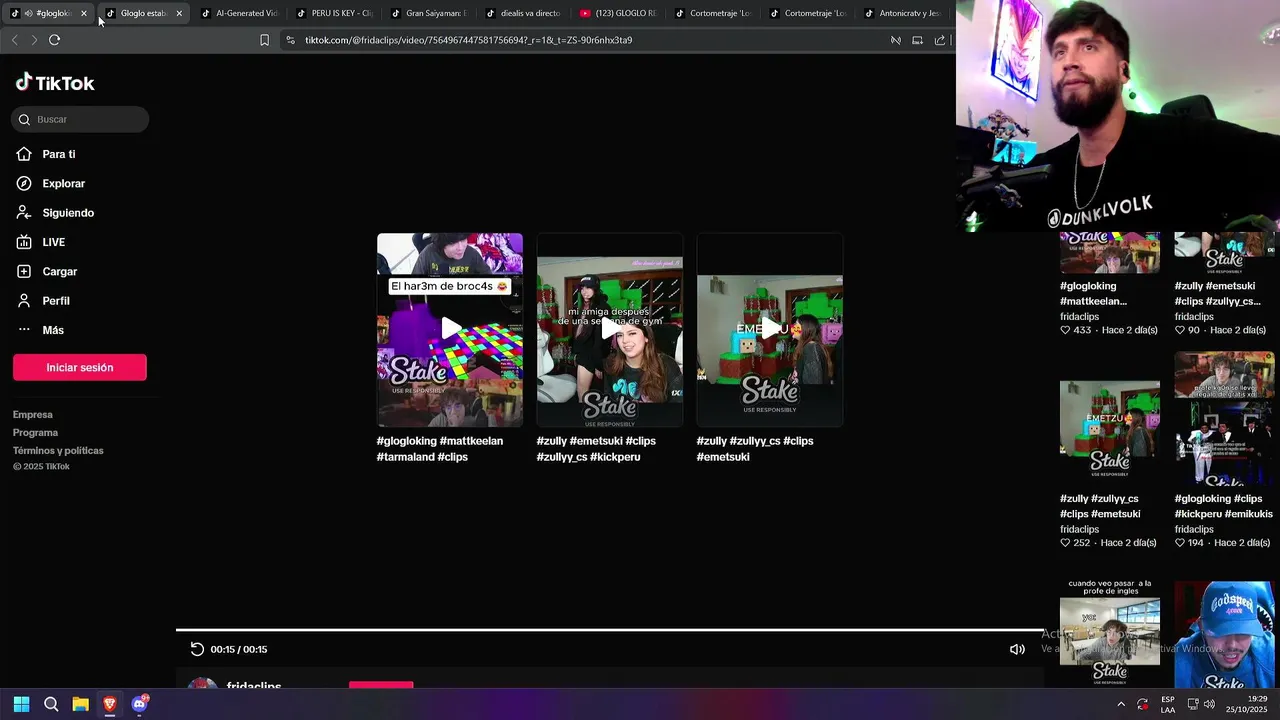
Task: Expand the Programa footer section
Action: [x=35, y=433]
